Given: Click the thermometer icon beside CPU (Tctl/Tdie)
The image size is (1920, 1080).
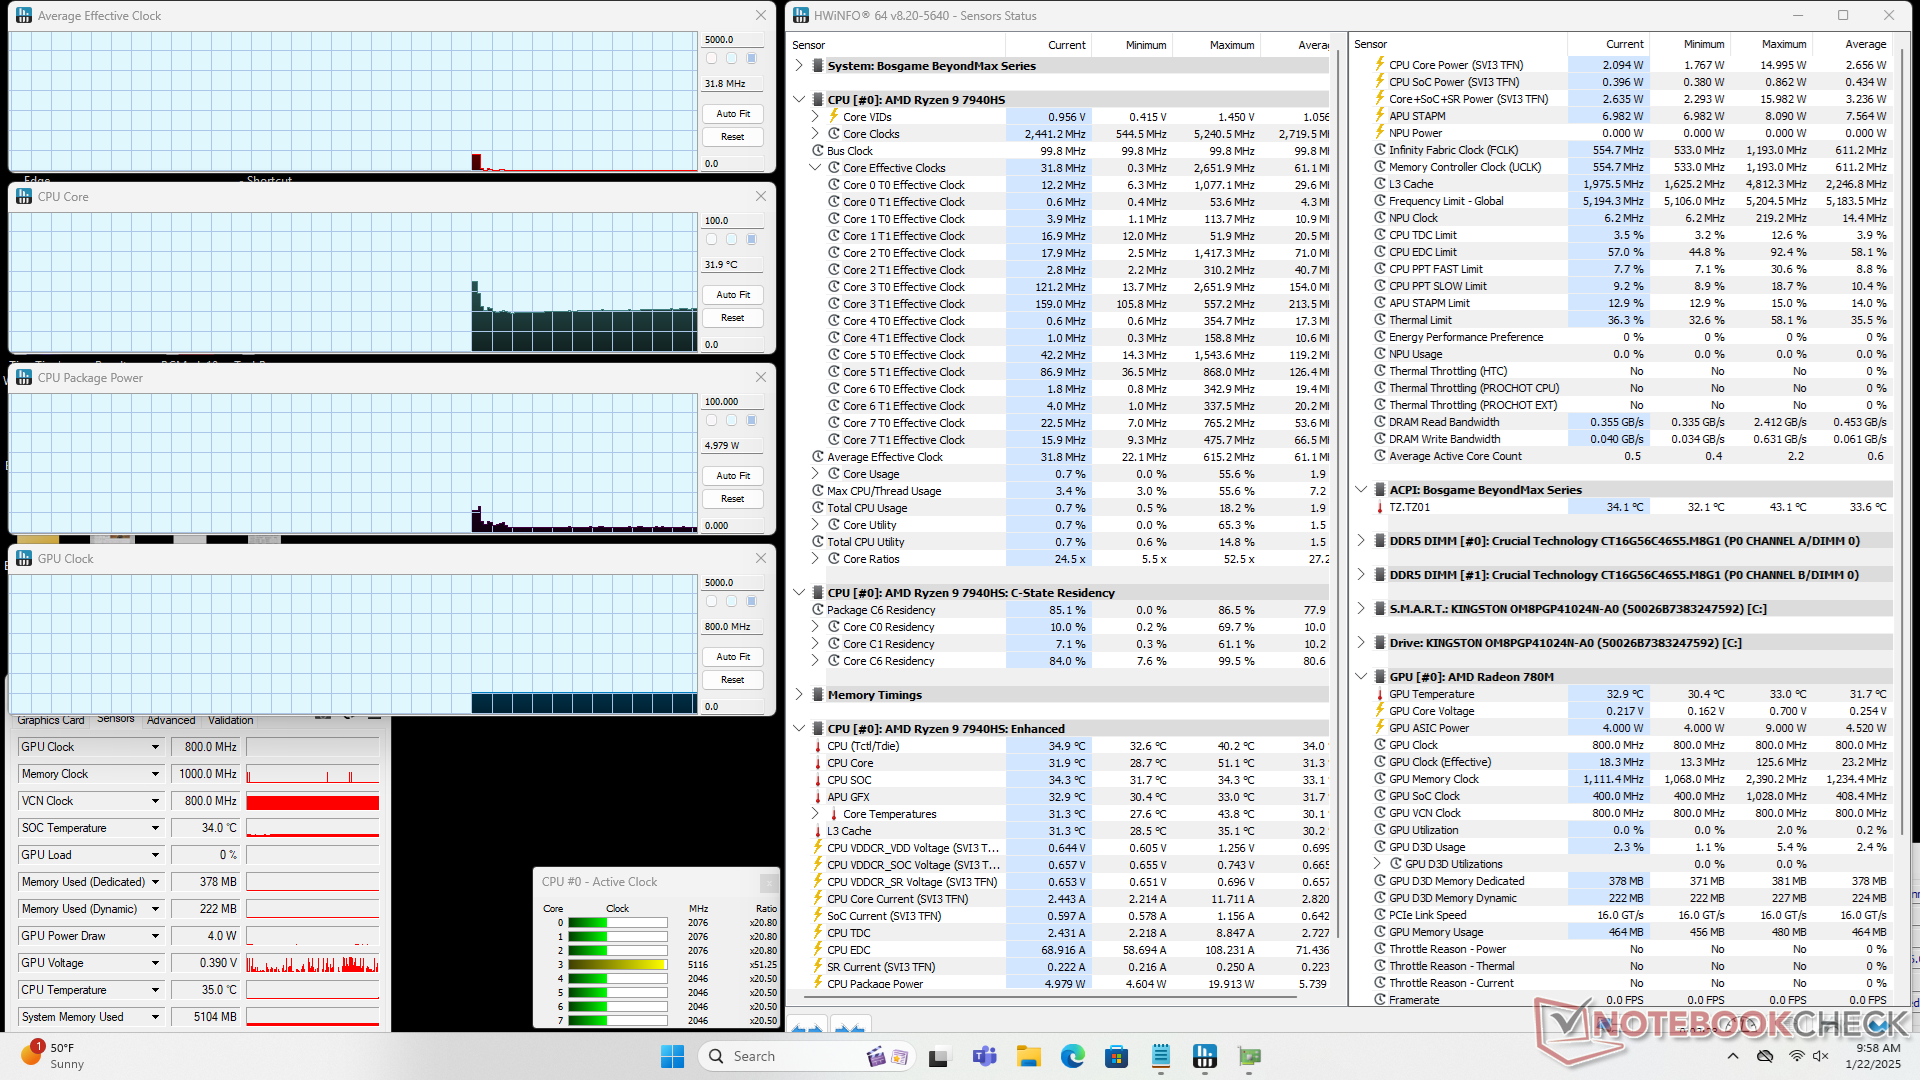Looking at the screenshot, I should coord(817,746).
